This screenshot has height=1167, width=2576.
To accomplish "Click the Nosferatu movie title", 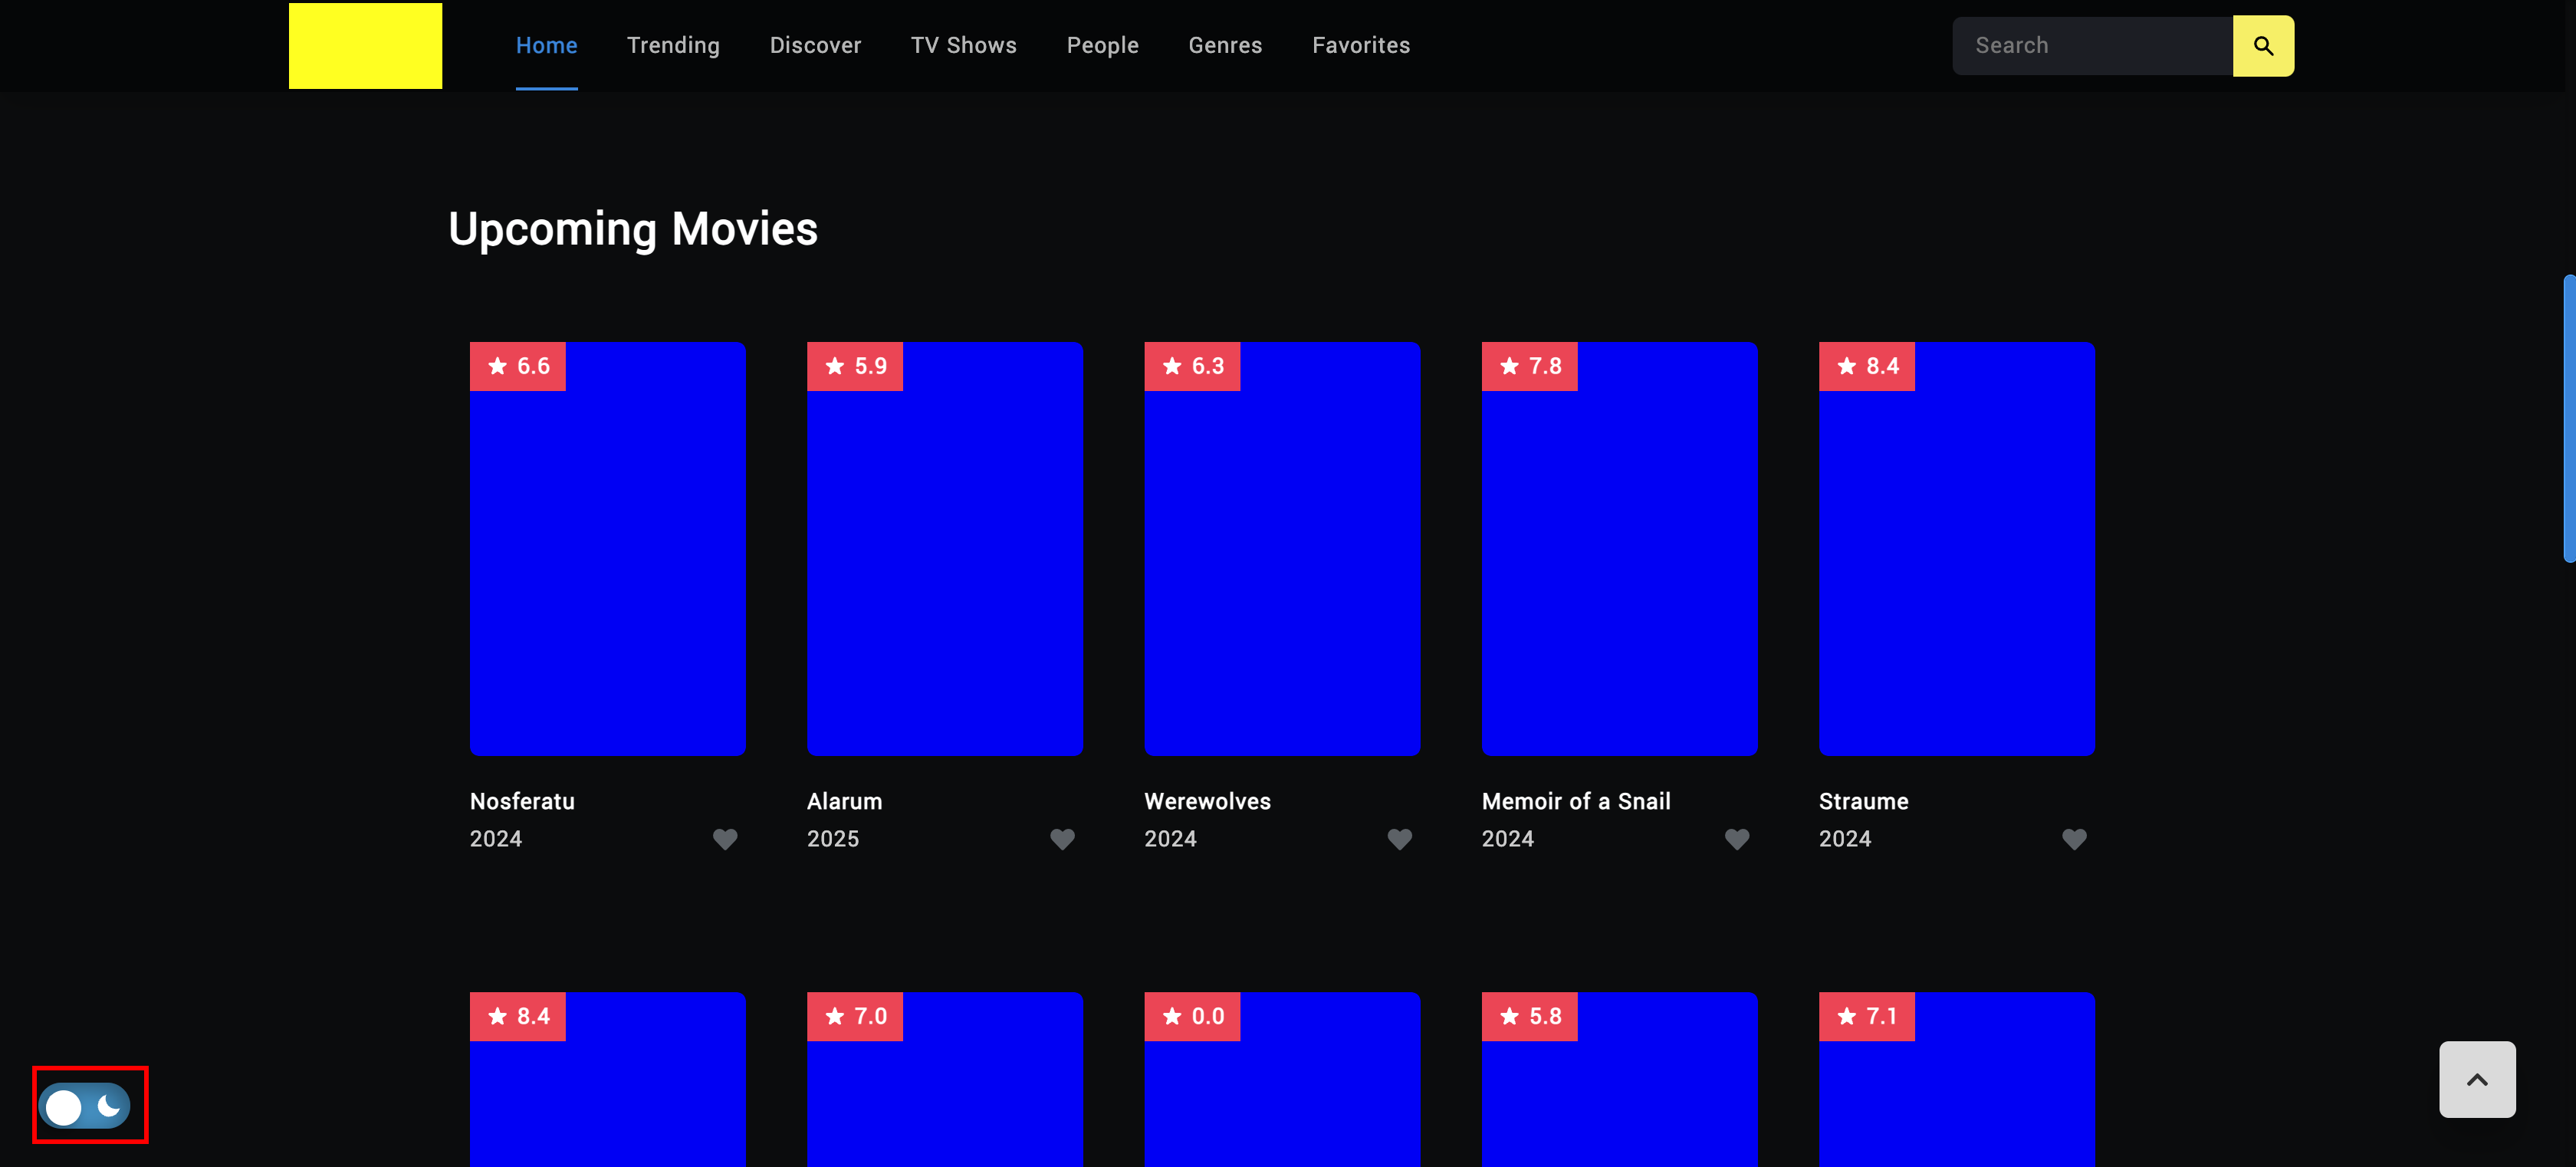I will (x=522, y=801).
